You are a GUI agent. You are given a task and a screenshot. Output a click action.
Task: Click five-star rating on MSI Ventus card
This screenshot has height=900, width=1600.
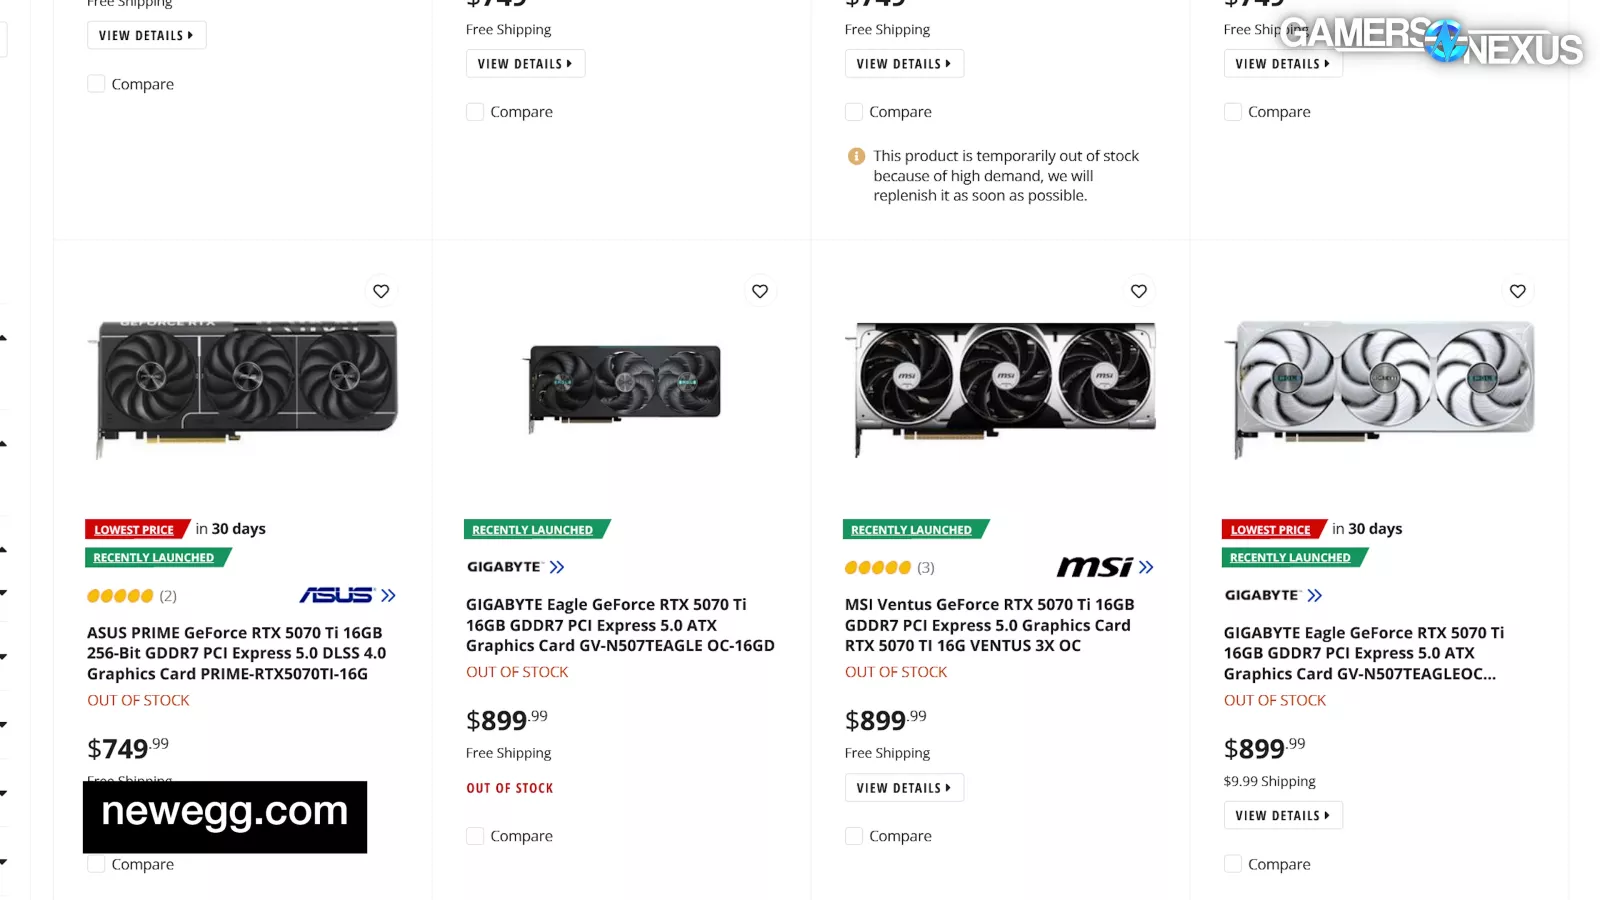click(x=878, y=568)
